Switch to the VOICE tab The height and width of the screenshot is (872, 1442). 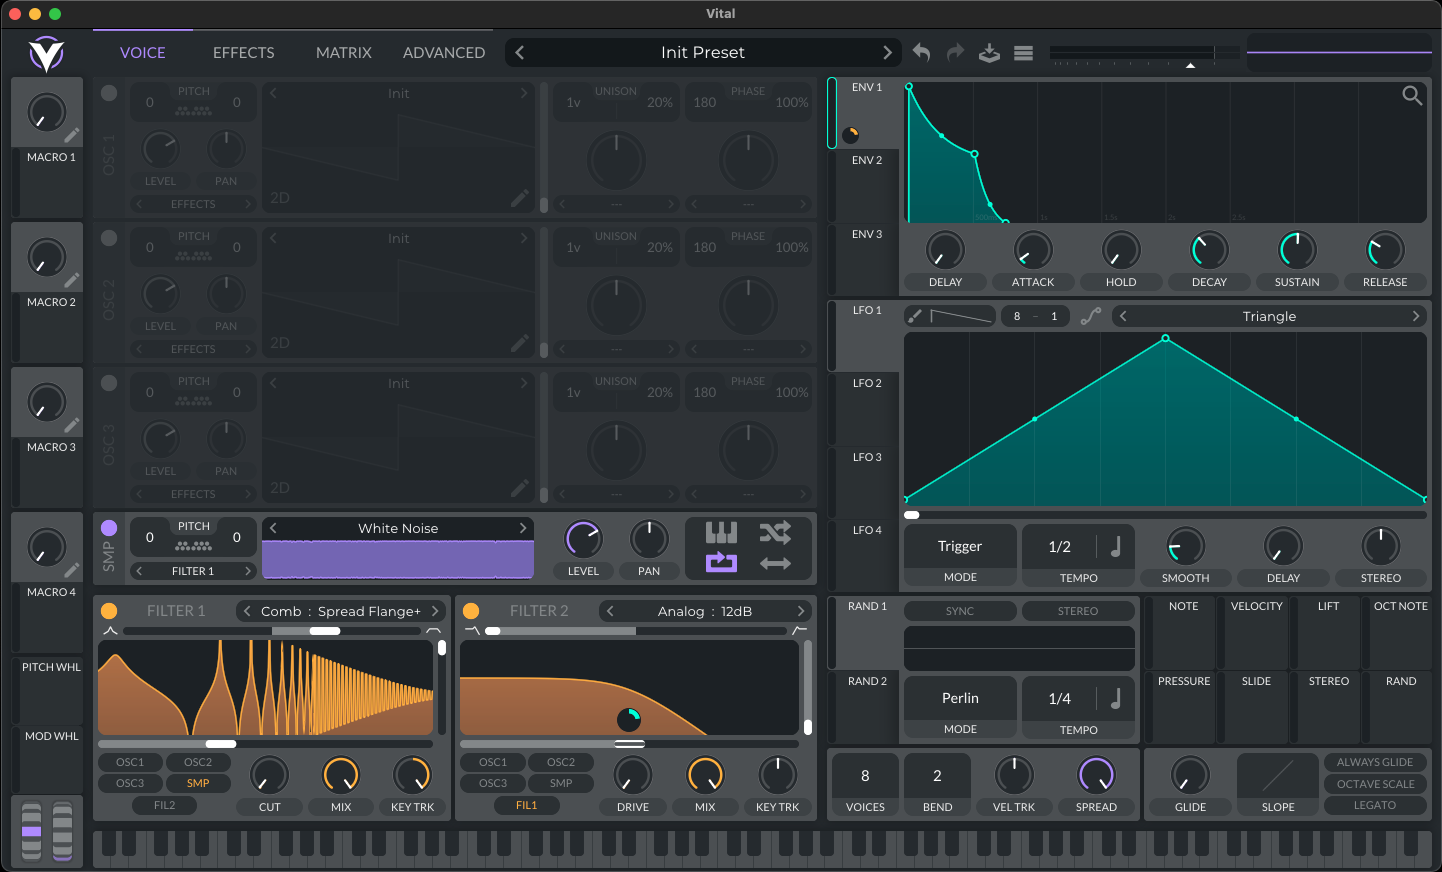pos(143,53)
